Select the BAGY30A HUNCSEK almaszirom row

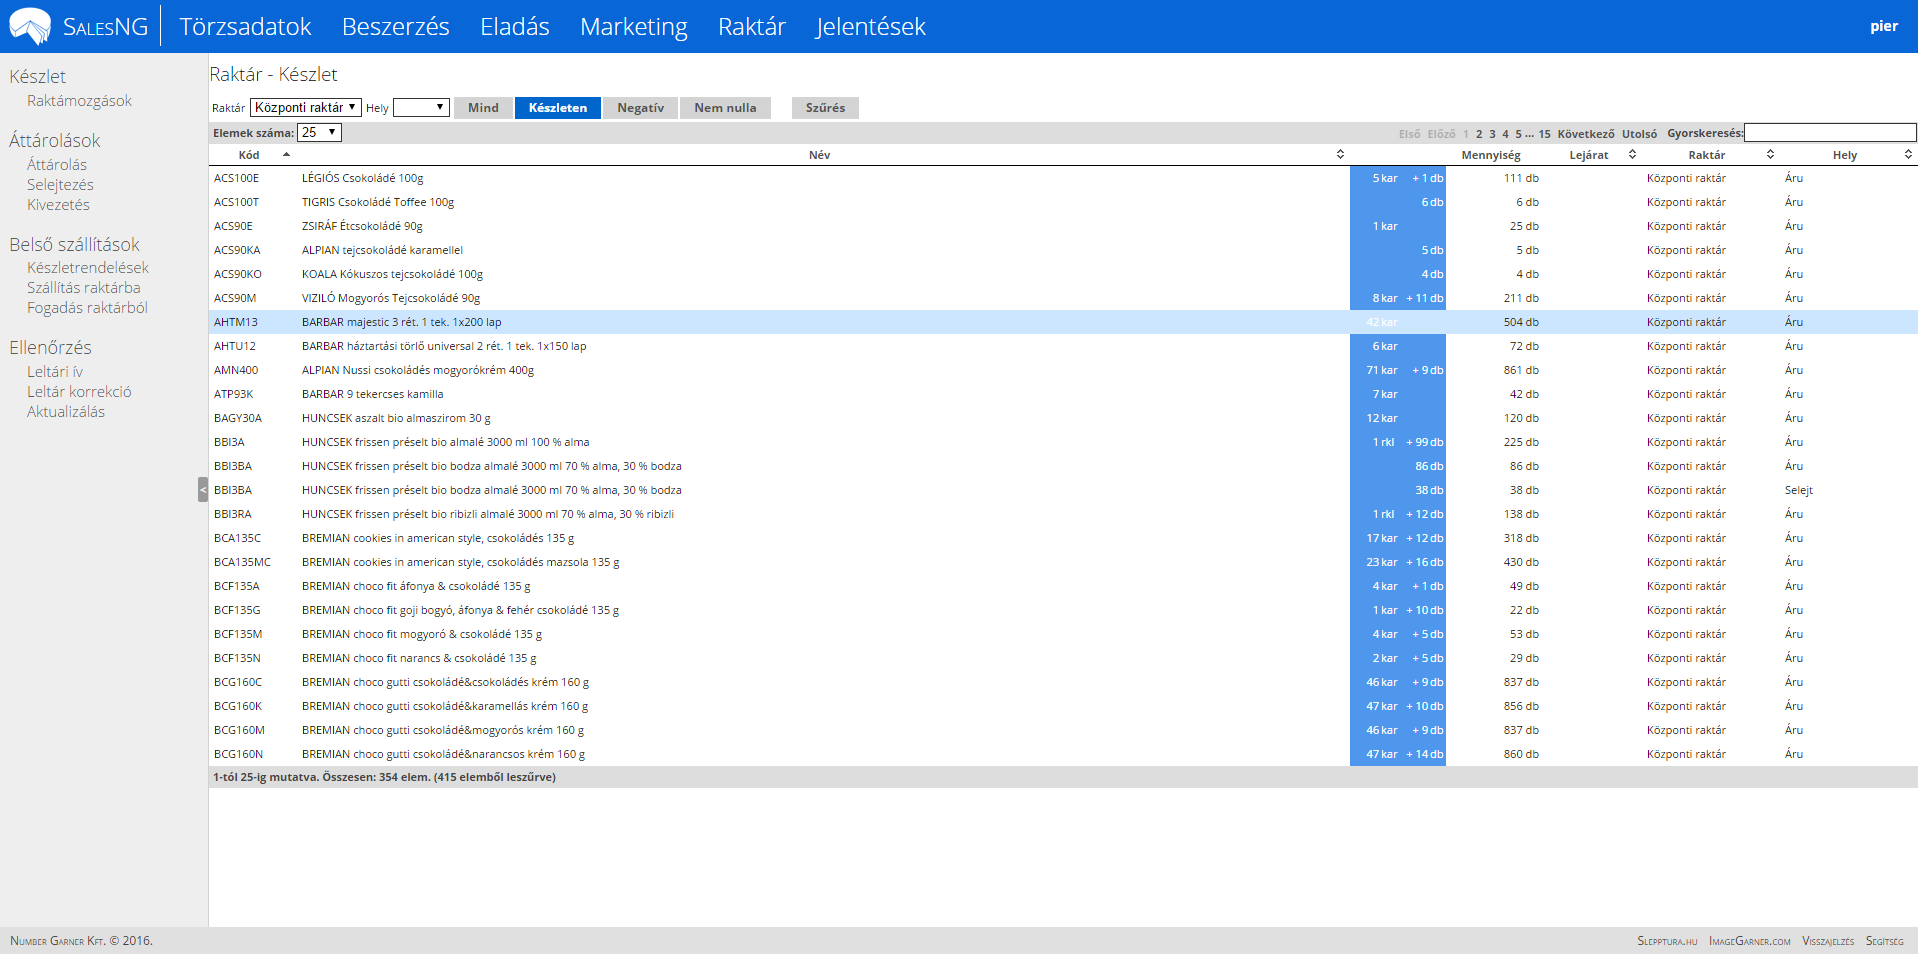pyautogui.click(x=1063, y=418)
